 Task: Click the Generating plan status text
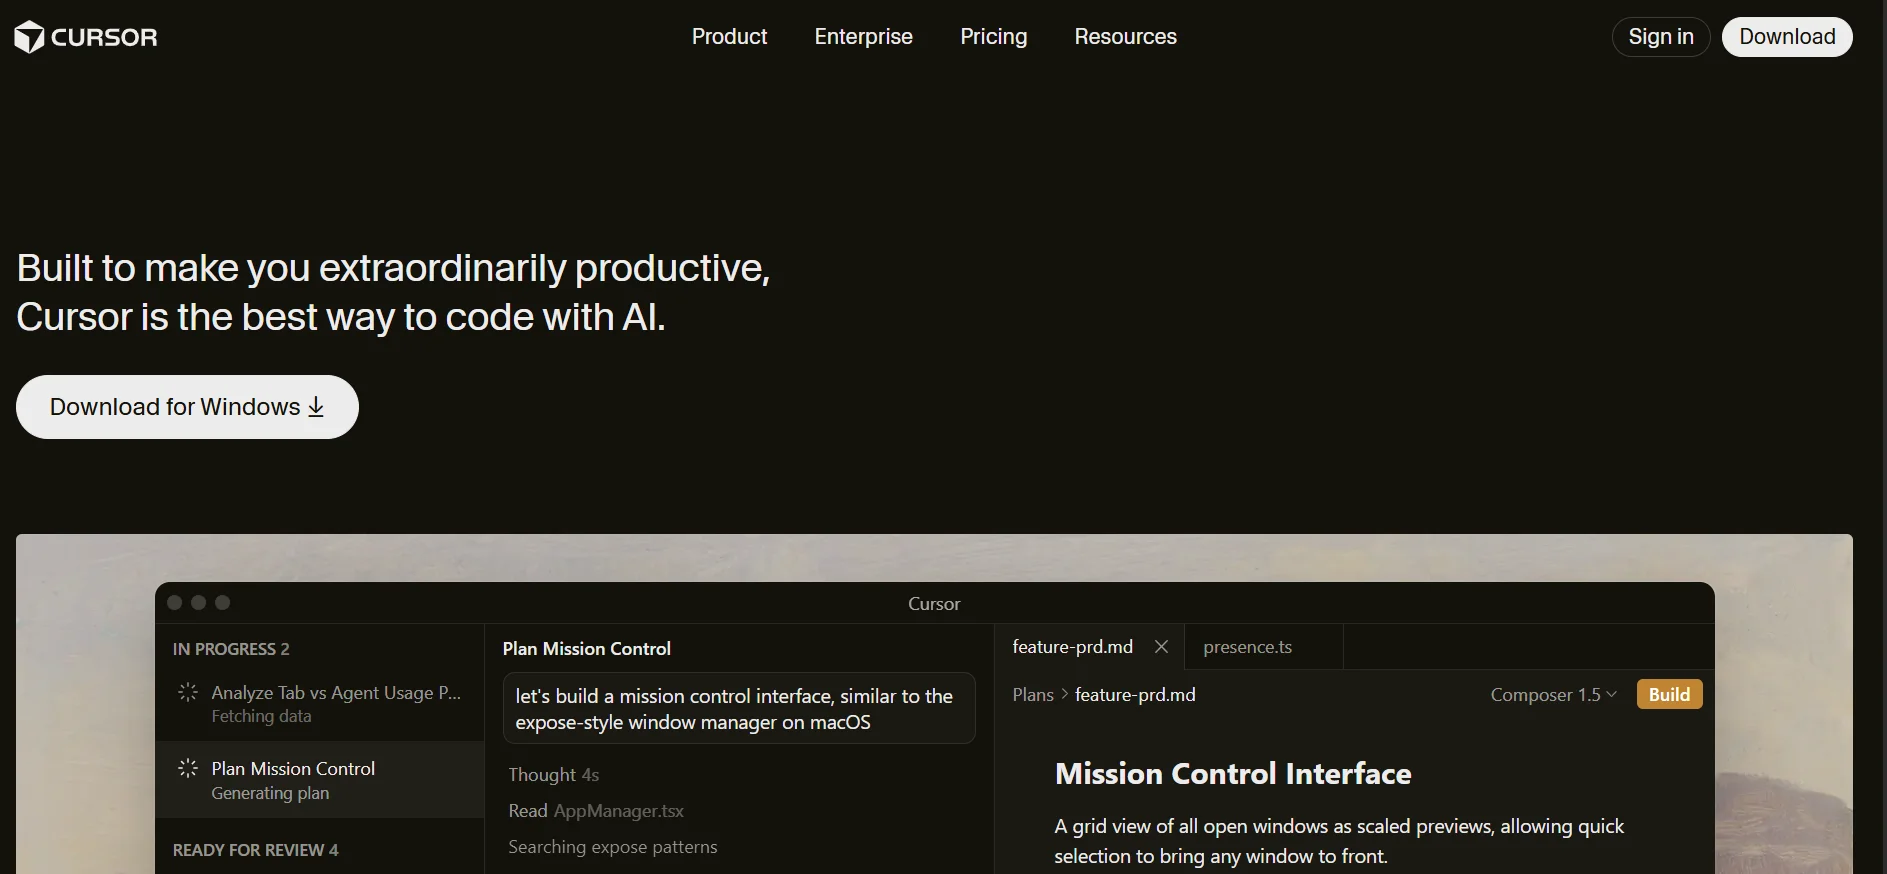click(x=270, y=793)
